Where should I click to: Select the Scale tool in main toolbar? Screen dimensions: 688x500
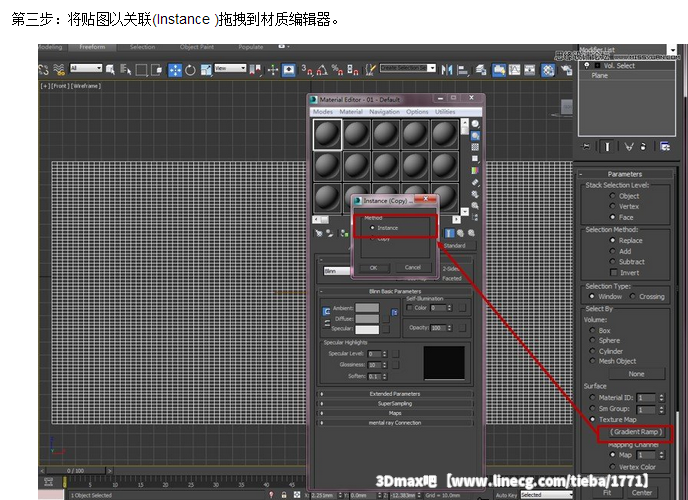click(206, 70)
